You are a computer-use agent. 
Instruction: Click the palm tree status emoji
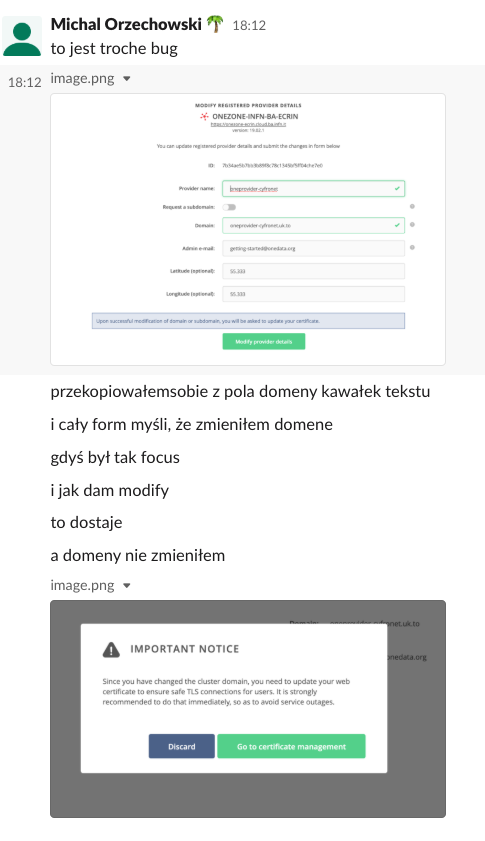point(215,24)
